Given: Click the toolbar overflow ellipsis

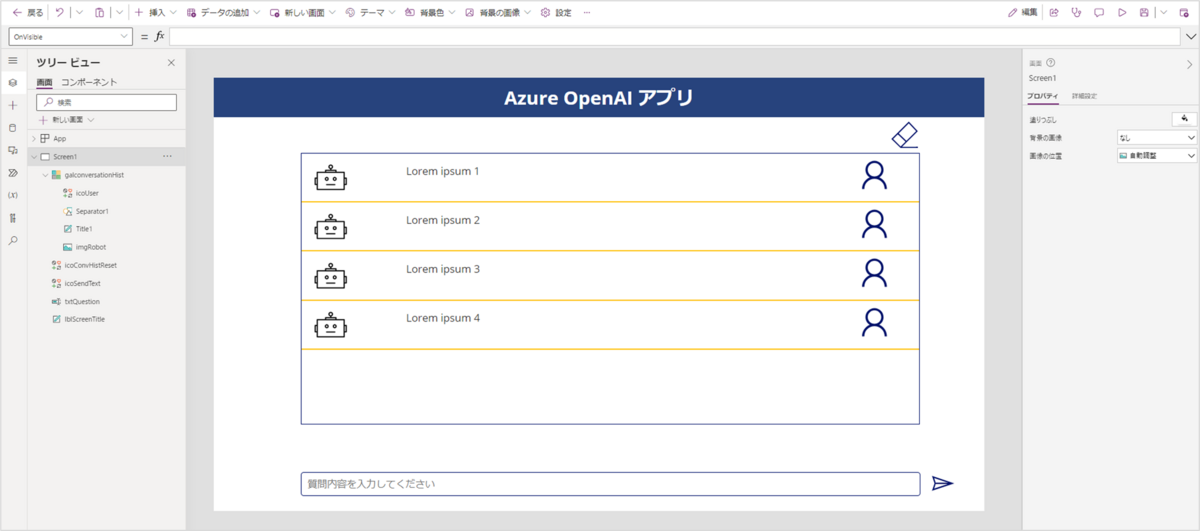Looking at the screenshot, I should click(586, 12).
